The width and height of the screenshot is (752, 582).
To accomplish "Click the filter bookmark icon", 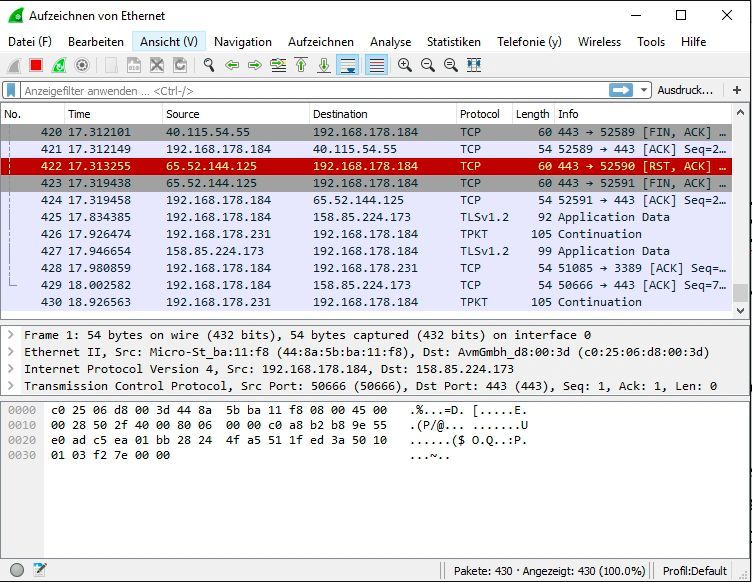I will pos(11,90).
